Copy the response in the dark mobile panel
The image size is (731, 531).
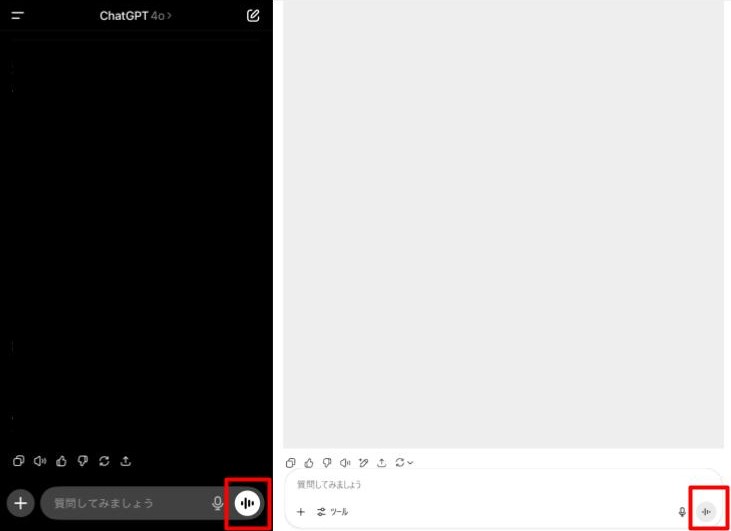[19, 461]
